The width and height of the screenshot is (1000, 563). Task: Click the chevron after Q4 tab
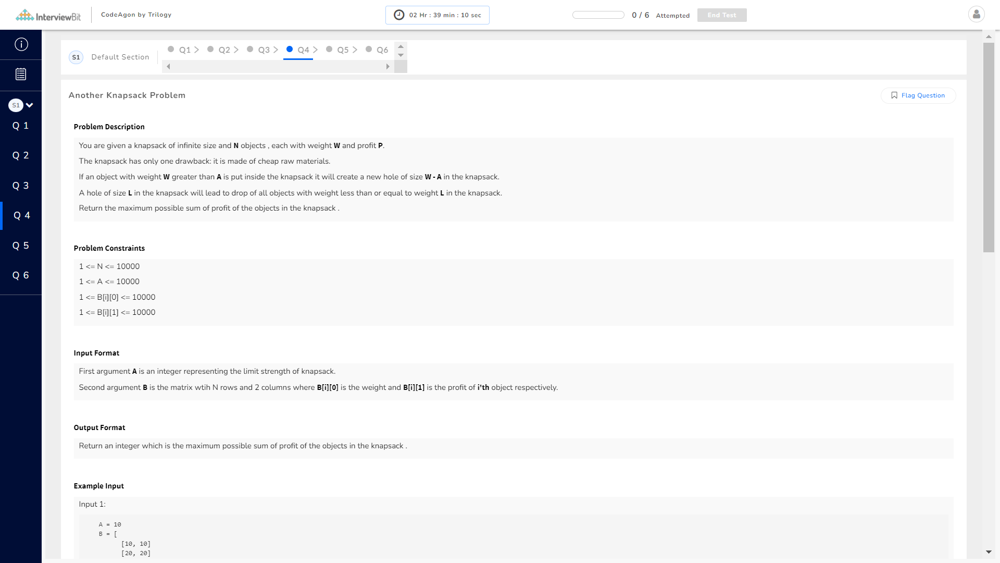tap(315, 50)
